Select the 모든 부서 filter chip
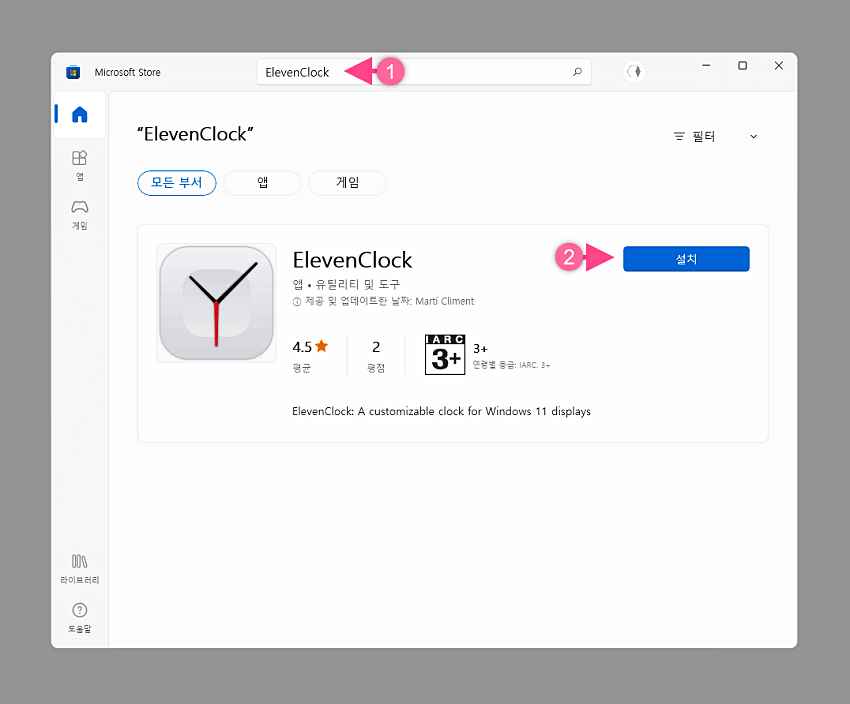The width and height of the screenshot is (850, 704). 176,183
